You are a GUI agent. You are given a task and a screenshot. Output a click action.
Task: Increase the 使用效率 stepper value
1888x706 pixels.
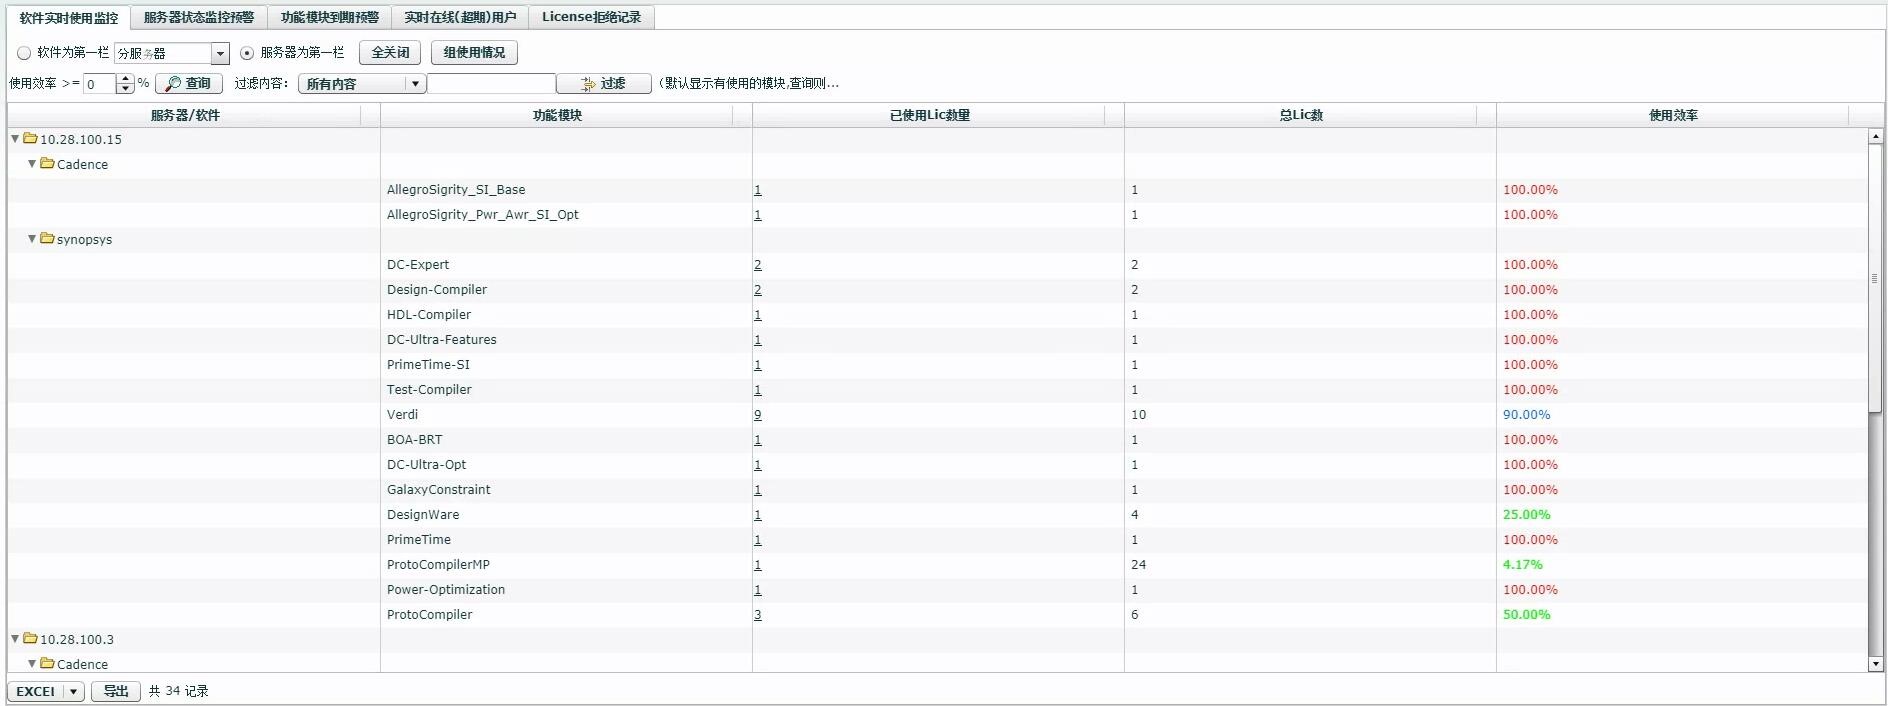click(x=125, y=80)
